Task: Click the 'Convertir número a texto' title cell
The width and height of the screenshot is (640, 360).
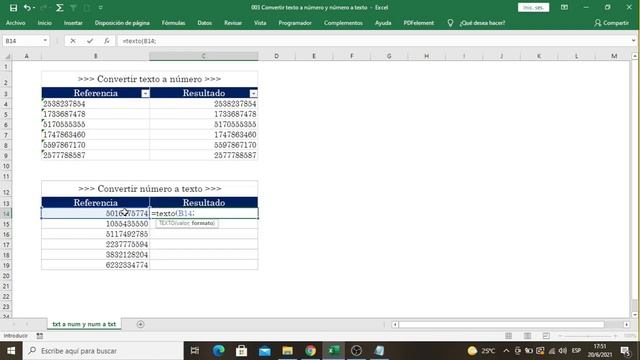Action: 149,189
